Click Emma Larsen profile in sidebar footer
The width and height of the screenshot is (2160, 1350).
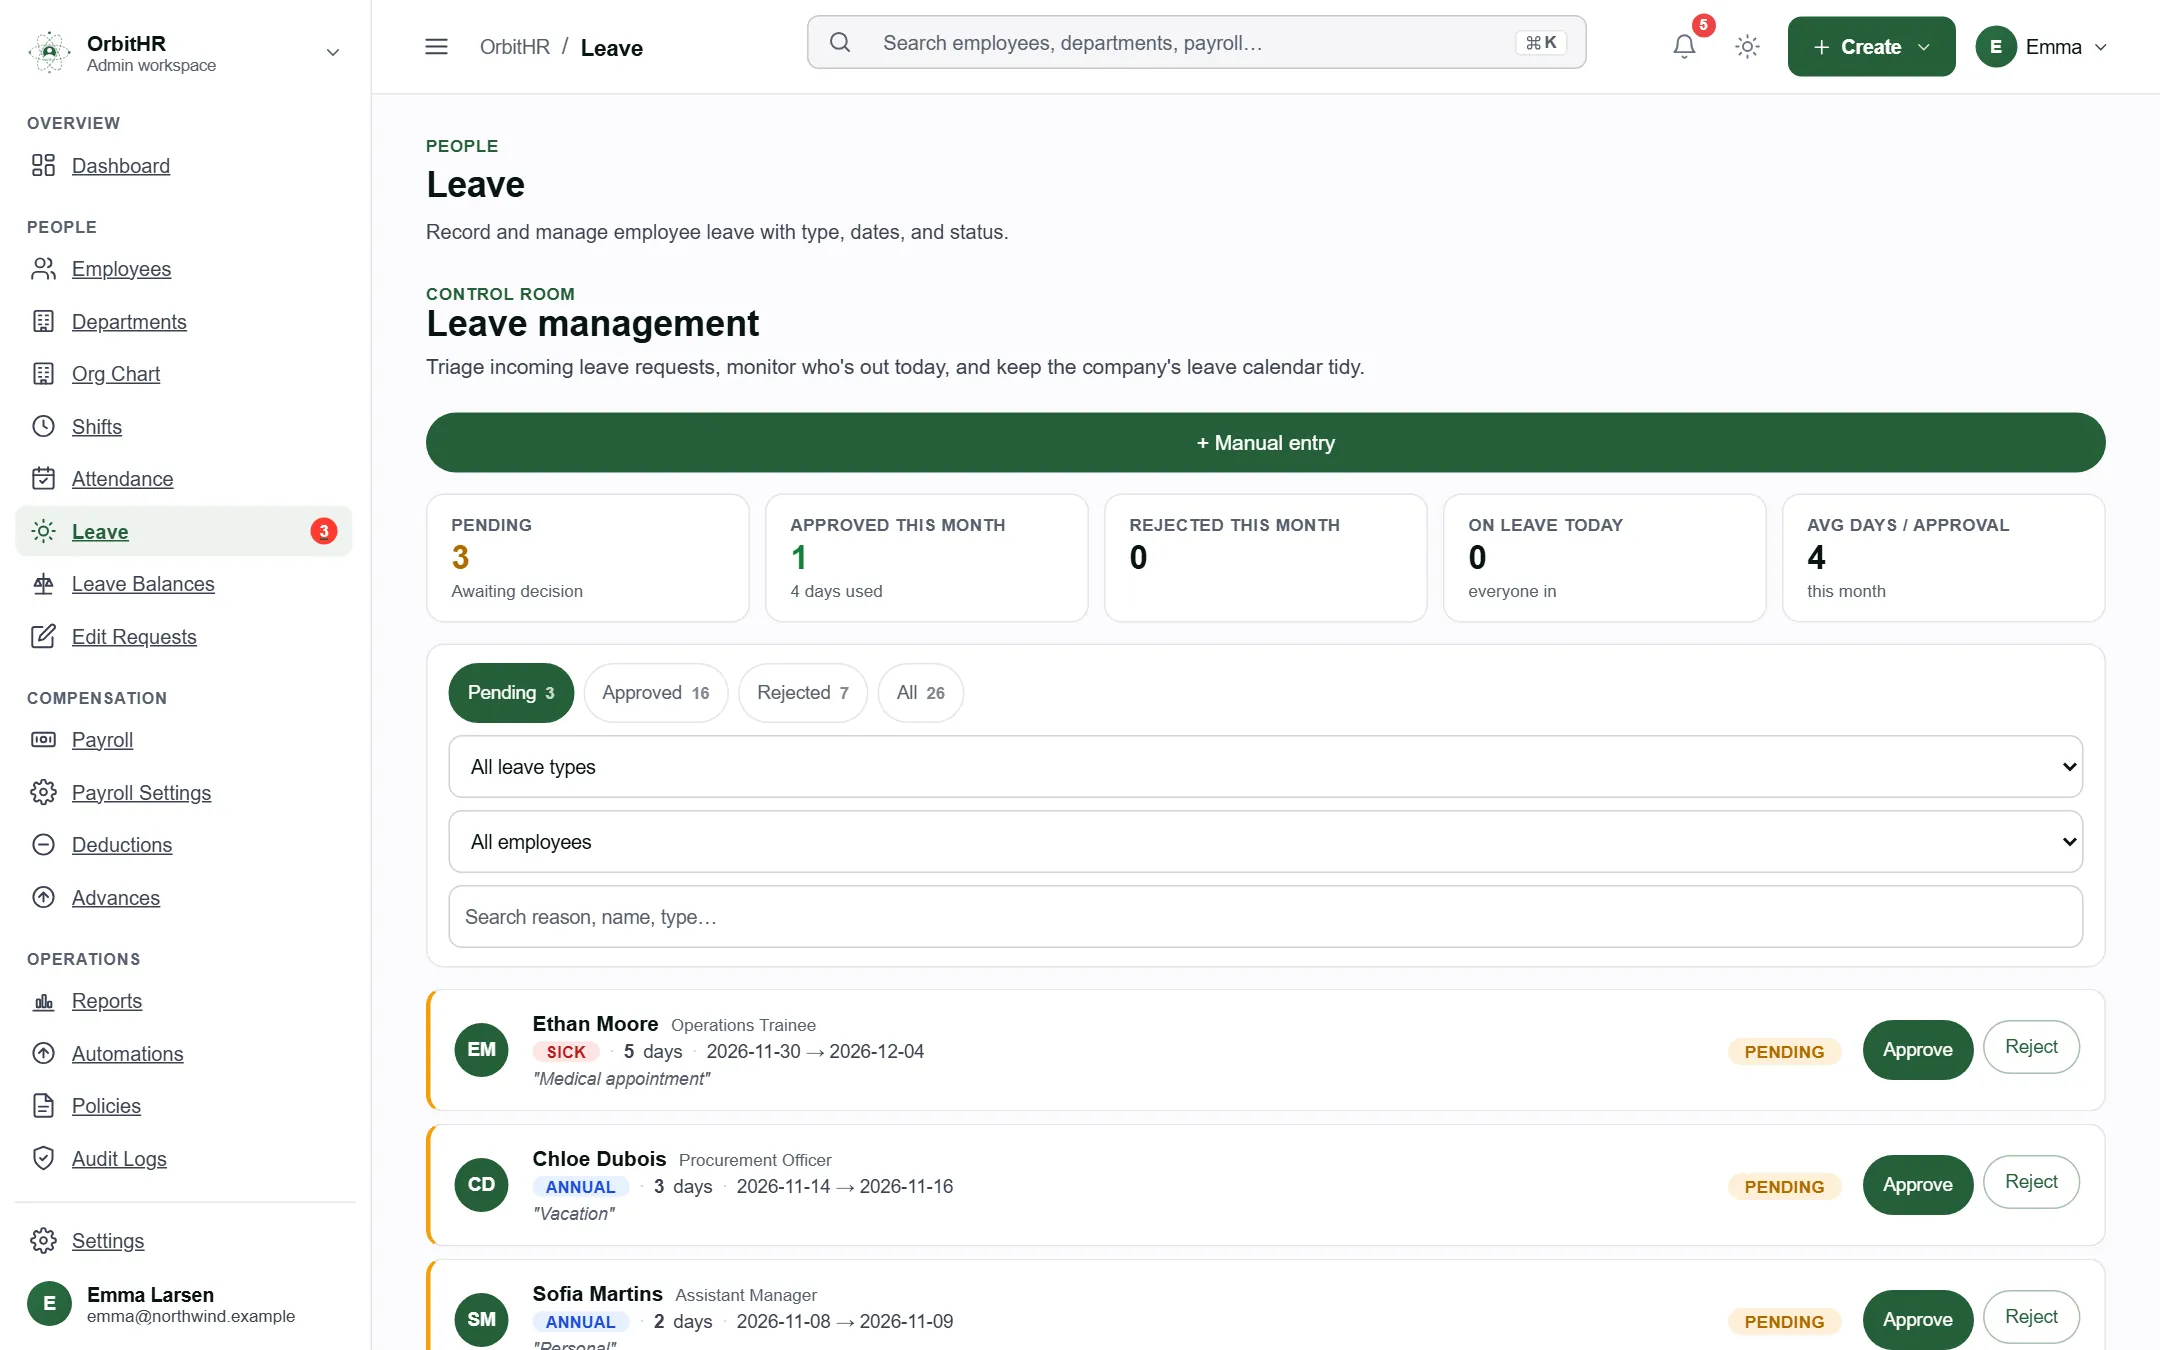185,1304
